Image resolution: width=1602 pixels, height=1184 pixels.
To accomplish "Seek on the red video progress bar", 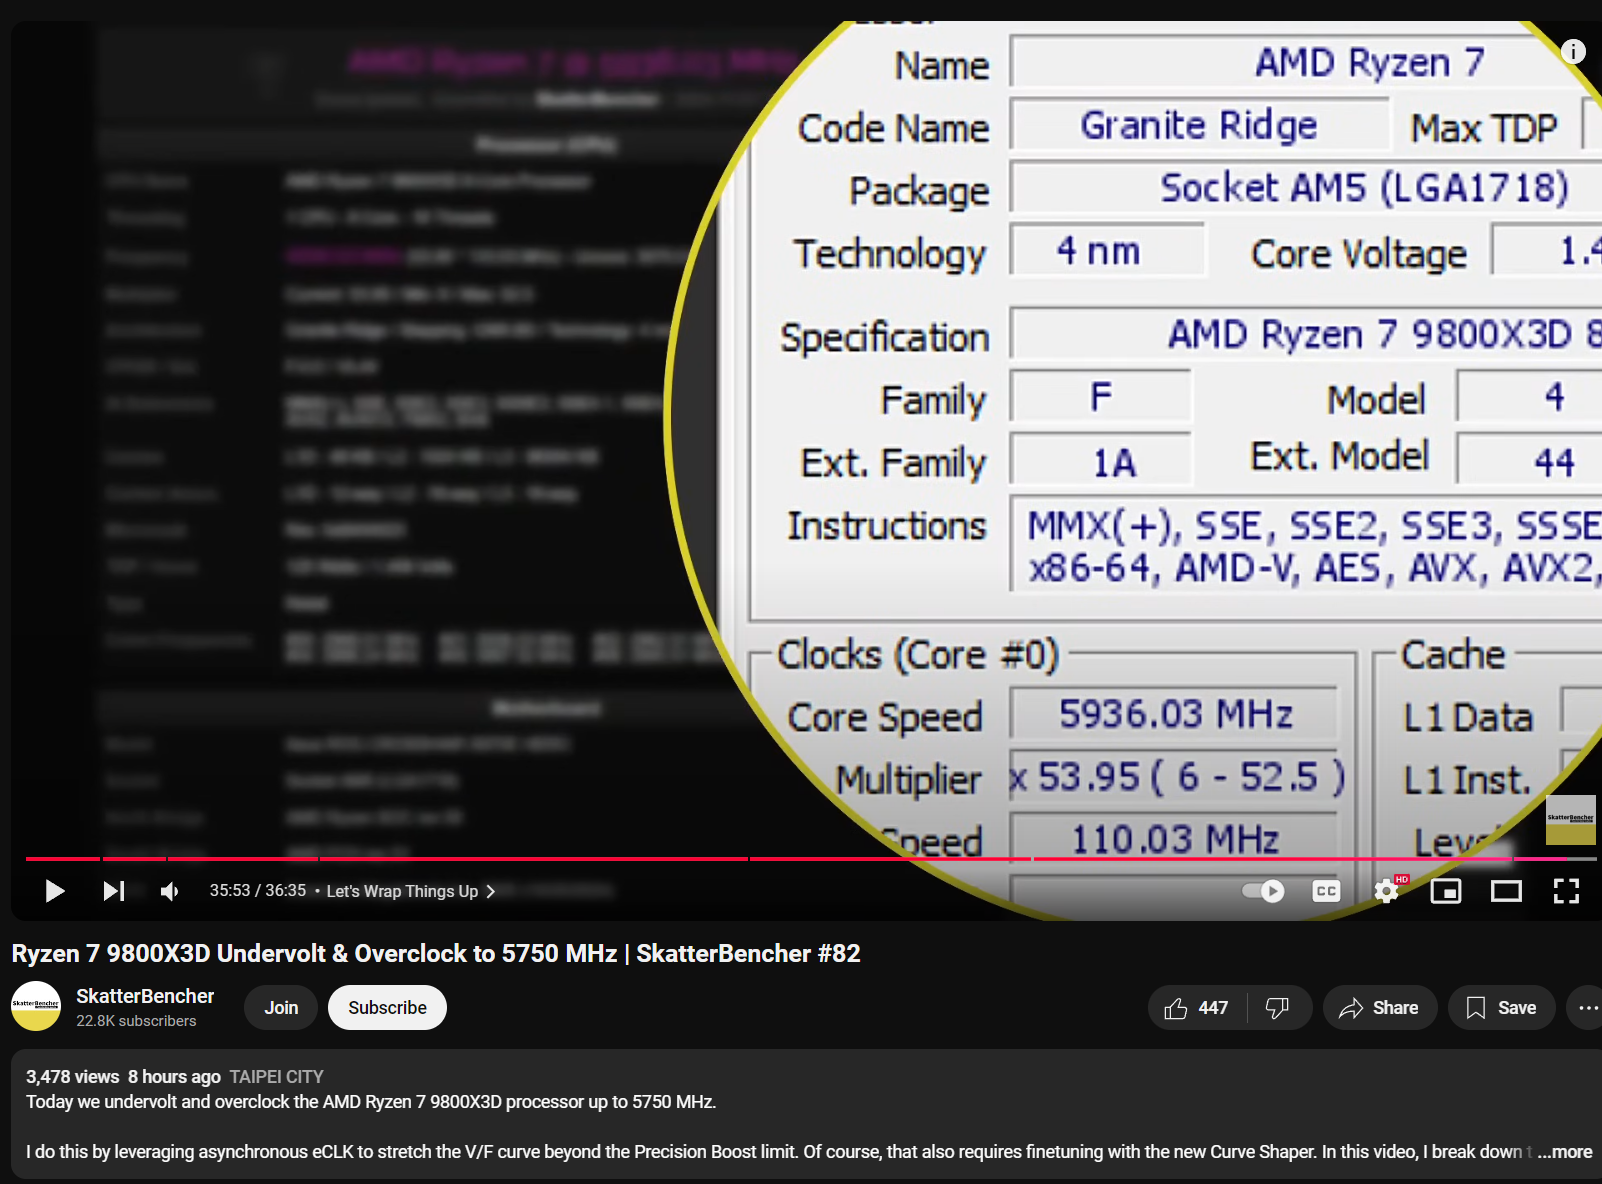I will coord(810,859).
